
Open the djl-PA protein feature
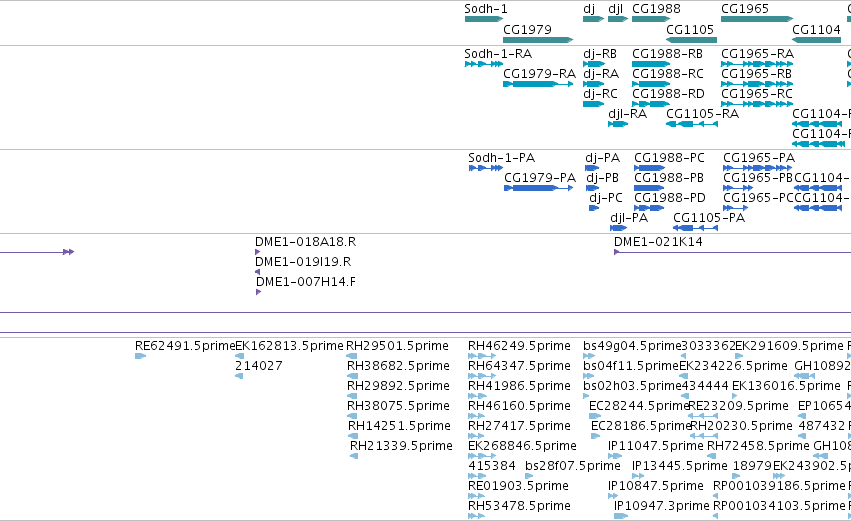point(619,228)
